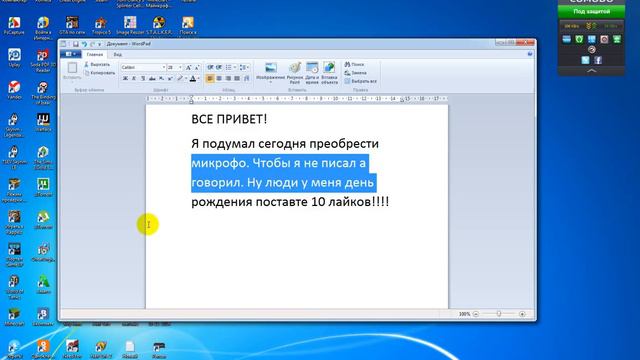Click the Facebook icon in Comodo widget
The width and height of the screenshot is (640, 360).
tap(598, 60)
